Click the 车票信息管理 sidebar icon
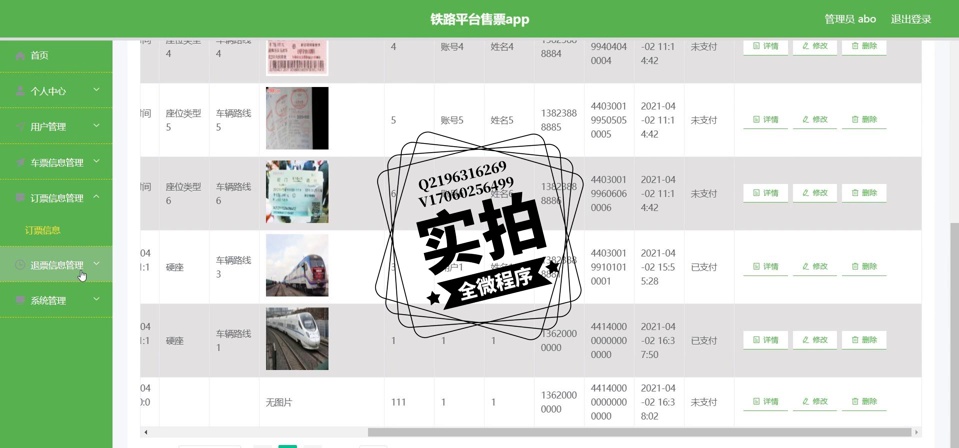The height and width of the screenshot is (448, 959). 20,162
